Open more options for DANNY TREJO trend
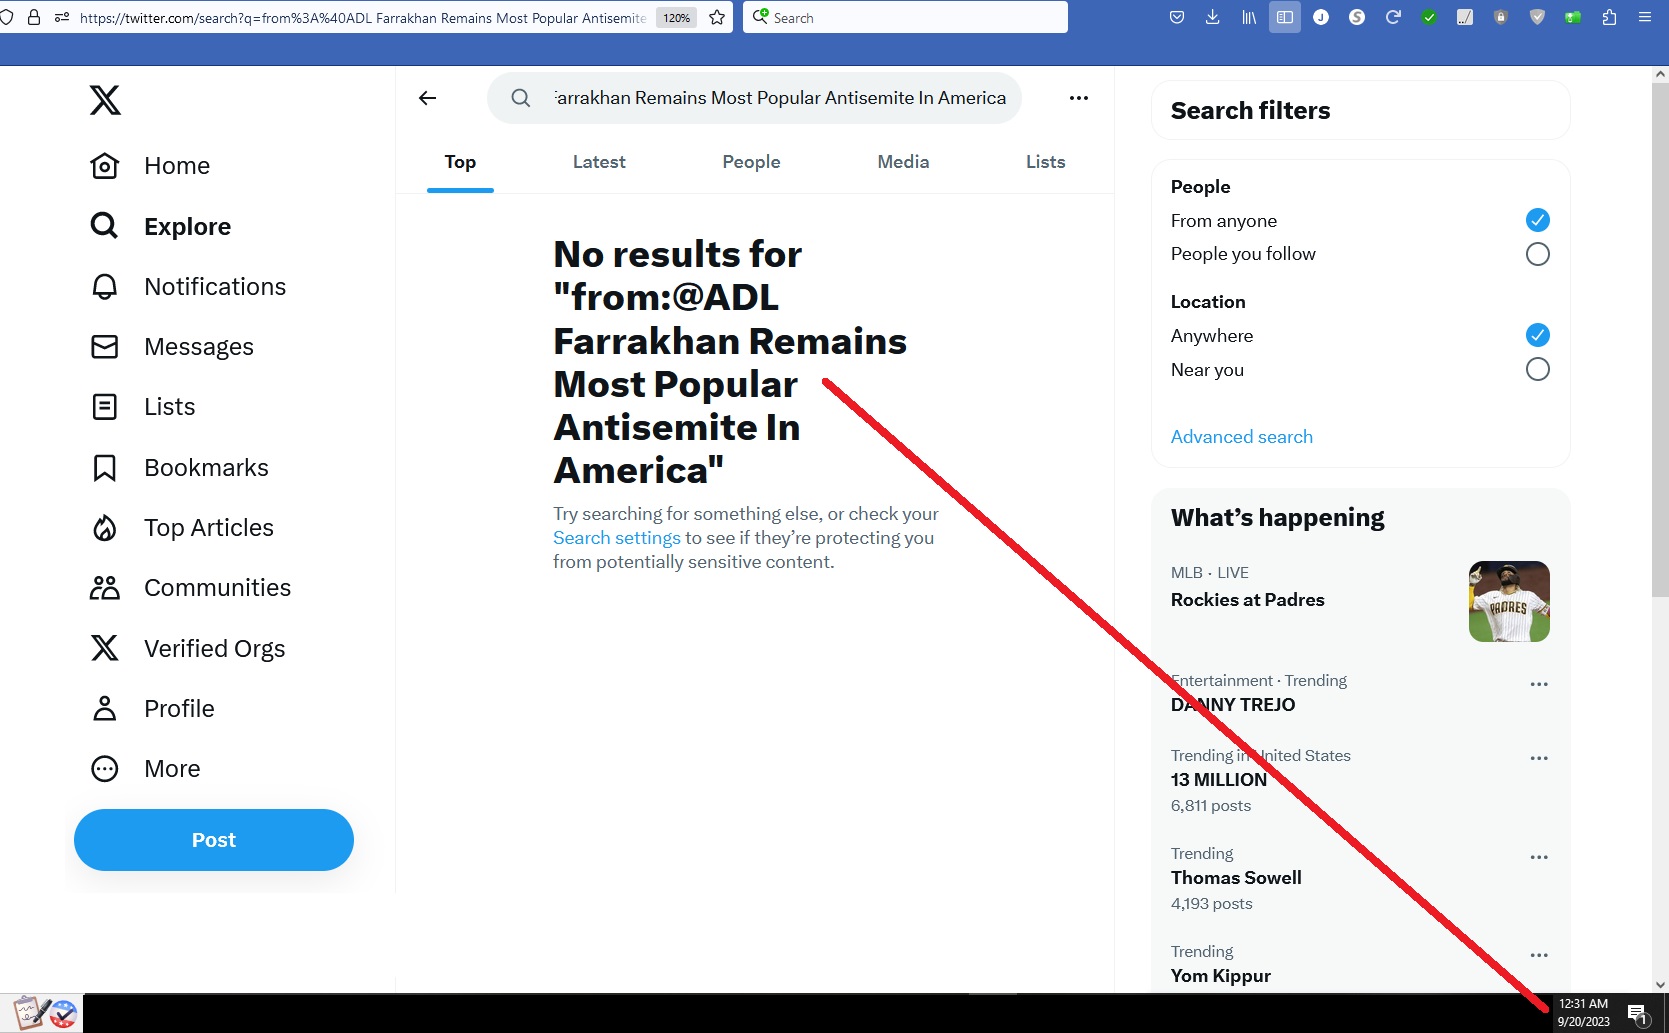1669x1033 pixels. [1538, 685]
